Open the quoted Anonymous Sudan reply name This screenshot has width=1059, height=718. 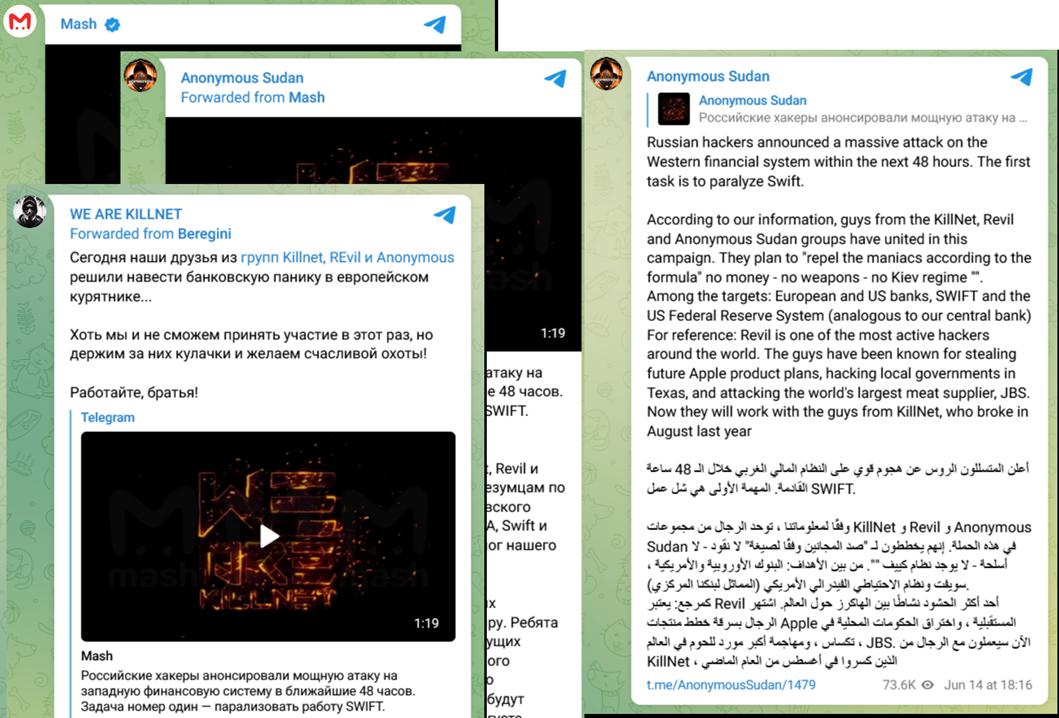click(752, 101)
